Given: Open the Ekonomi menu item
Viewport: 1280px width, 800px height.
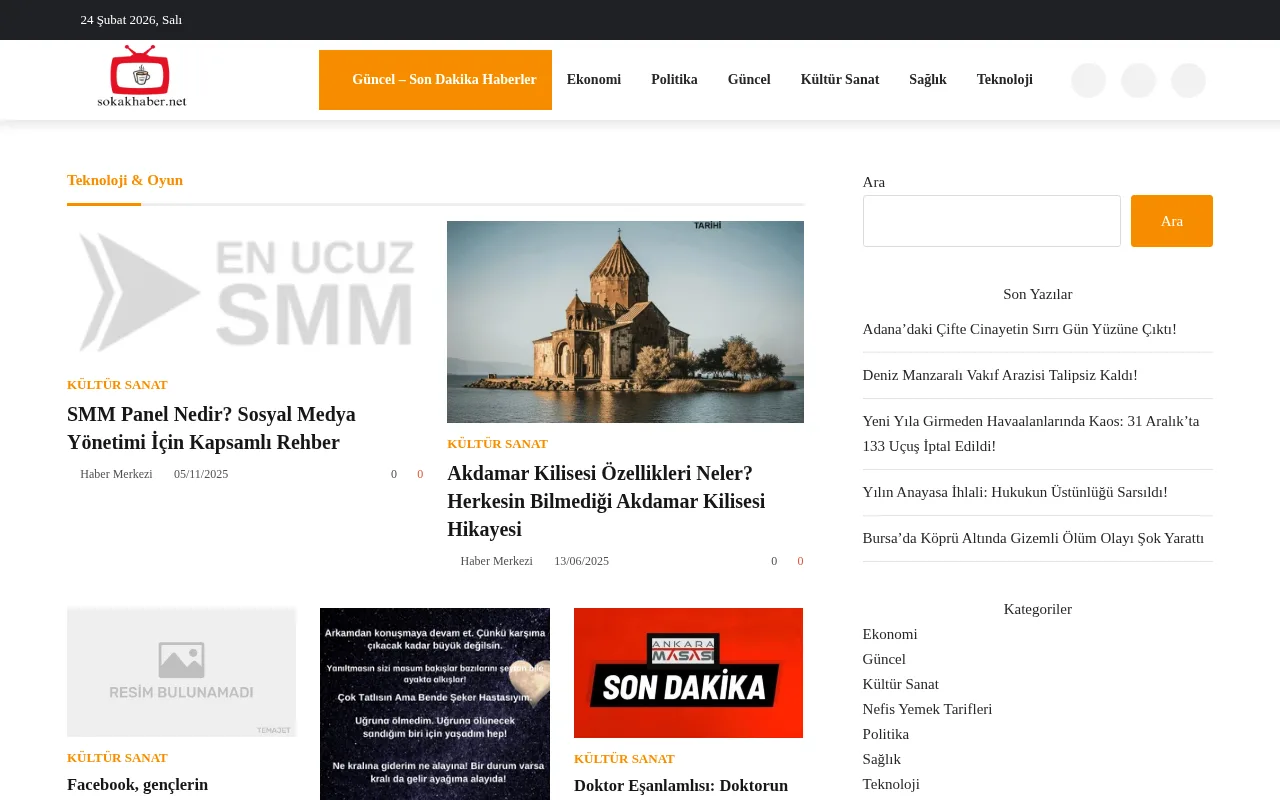Looking at the screenshot, I should point(593,79).
